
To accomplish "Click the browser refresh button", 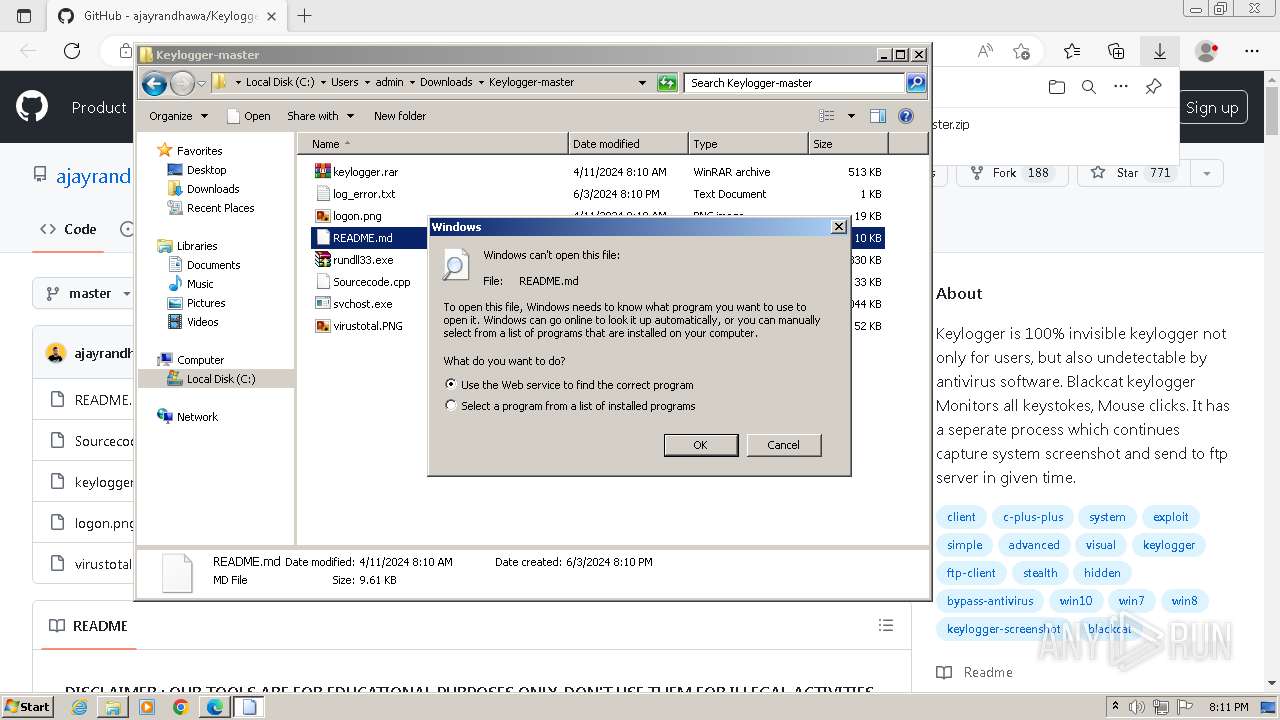I will (72, 51).
